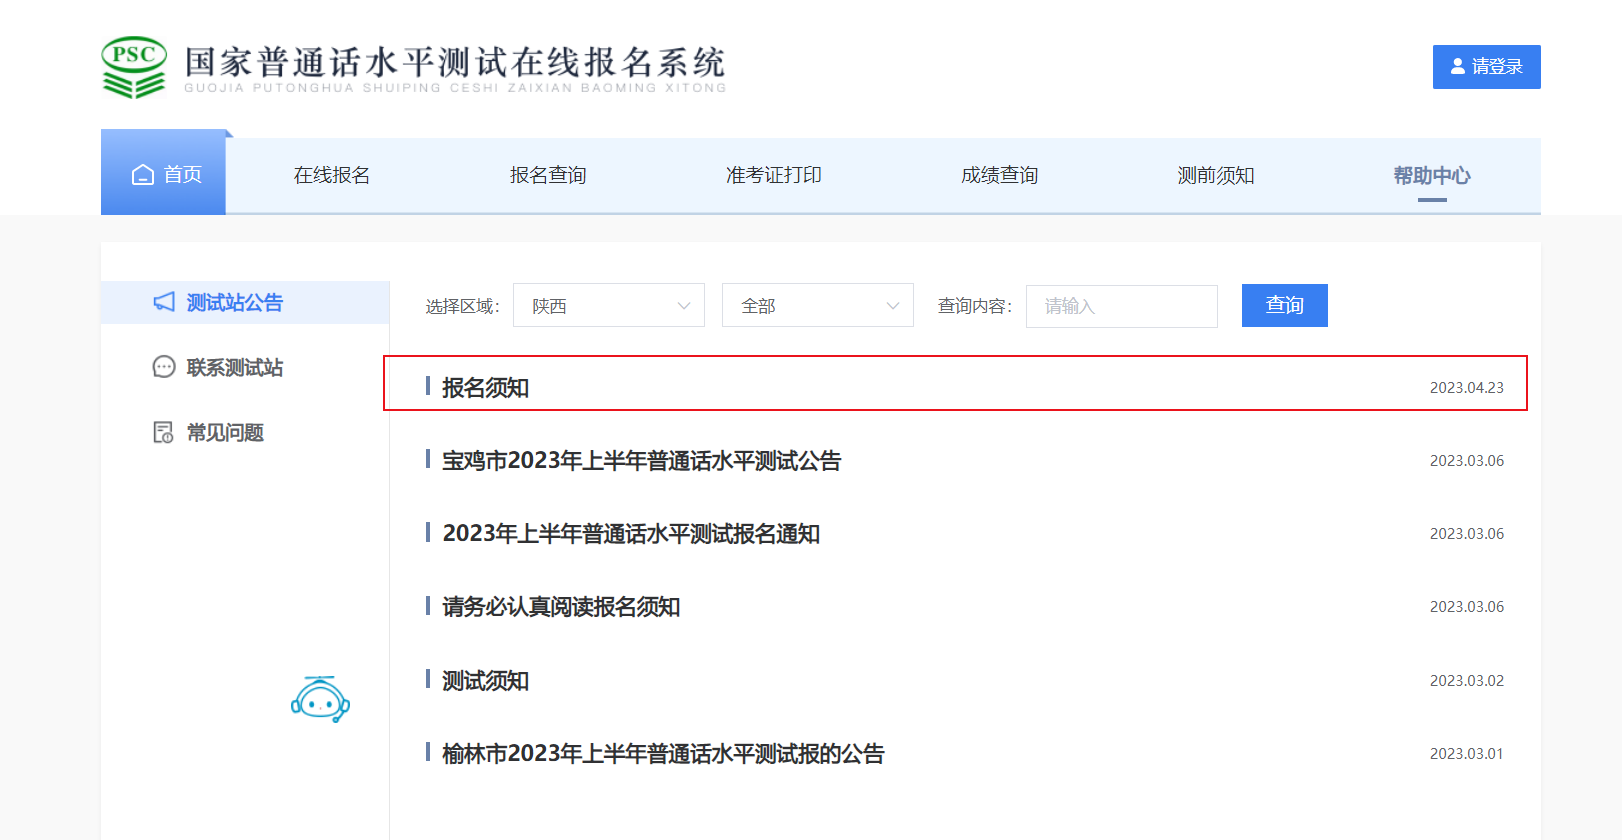Image resolution: width=1622 pixels, height=840 pixels.
Task: Open the 测前须知 tab
Action: click(1216, 175)
